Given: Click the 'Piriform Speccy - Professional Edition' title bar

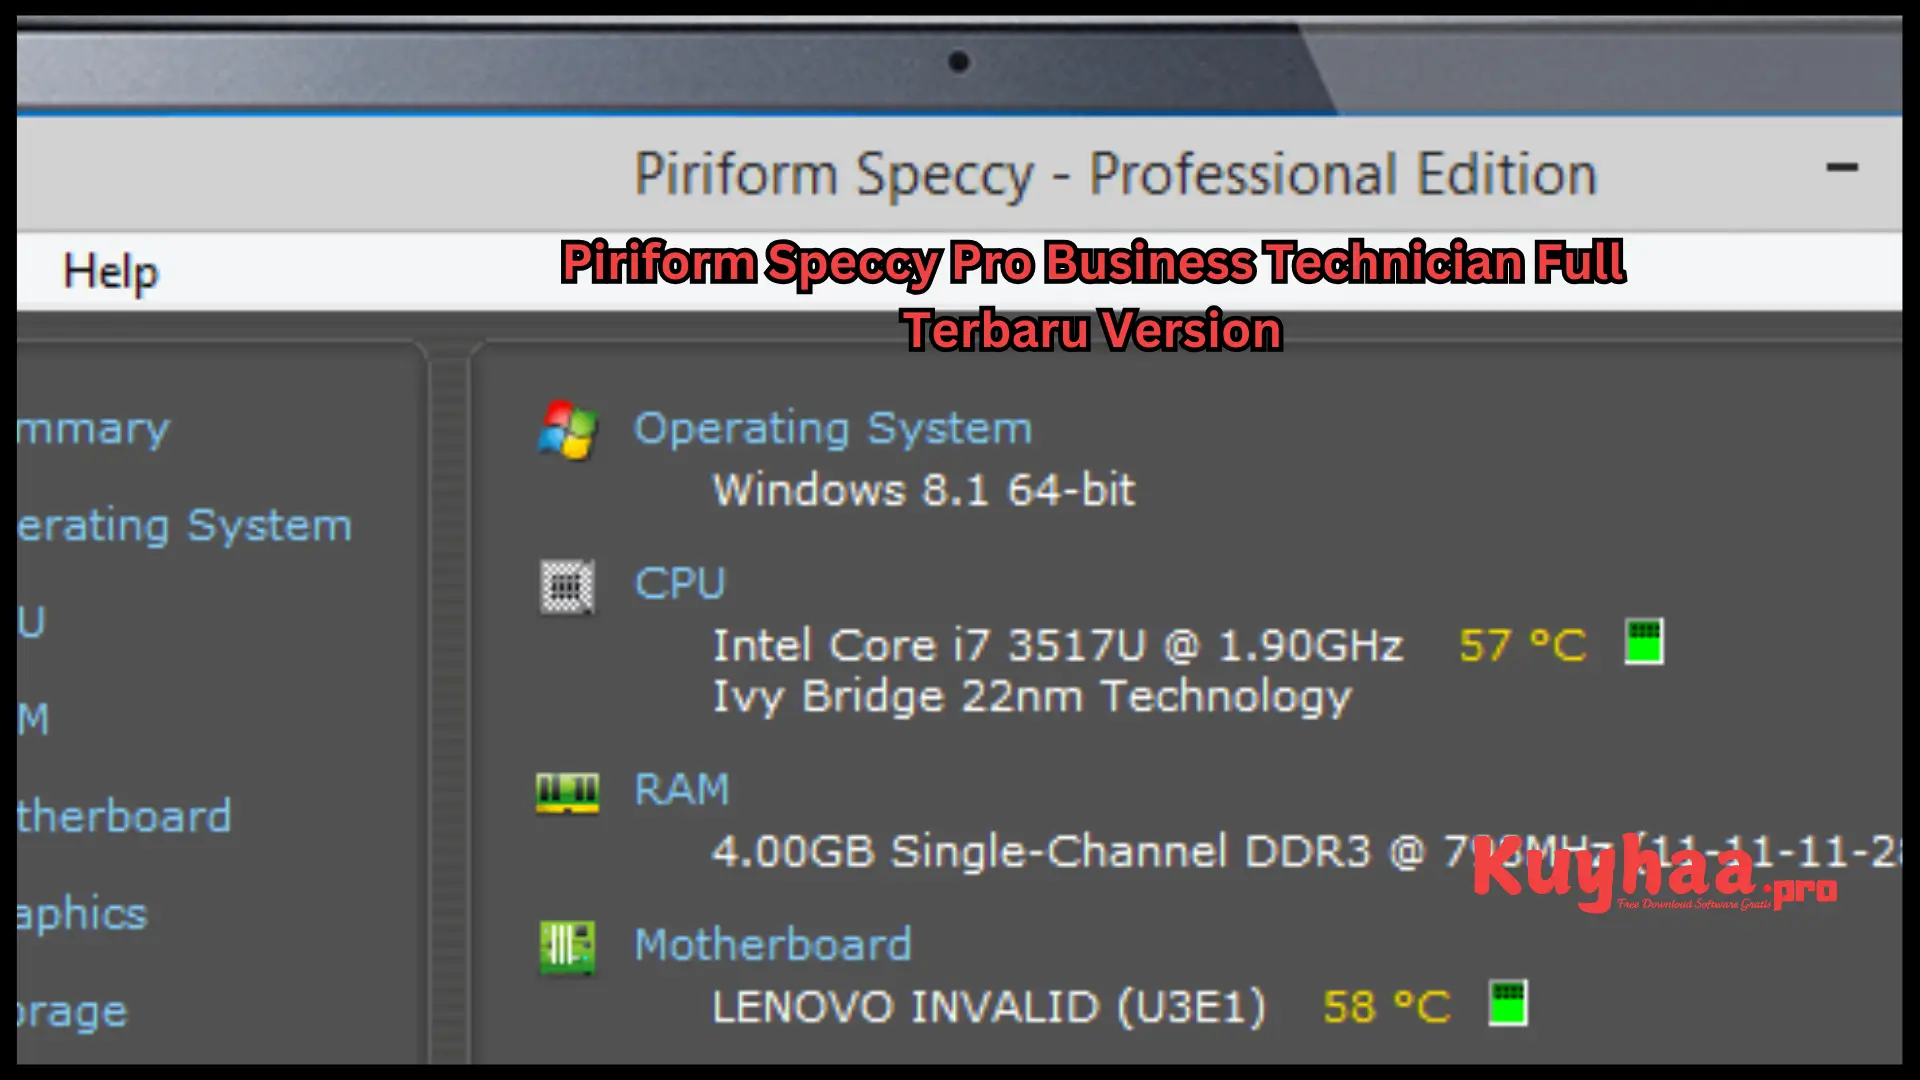Looking at the screenshot, I should (x=1115, y=176).
